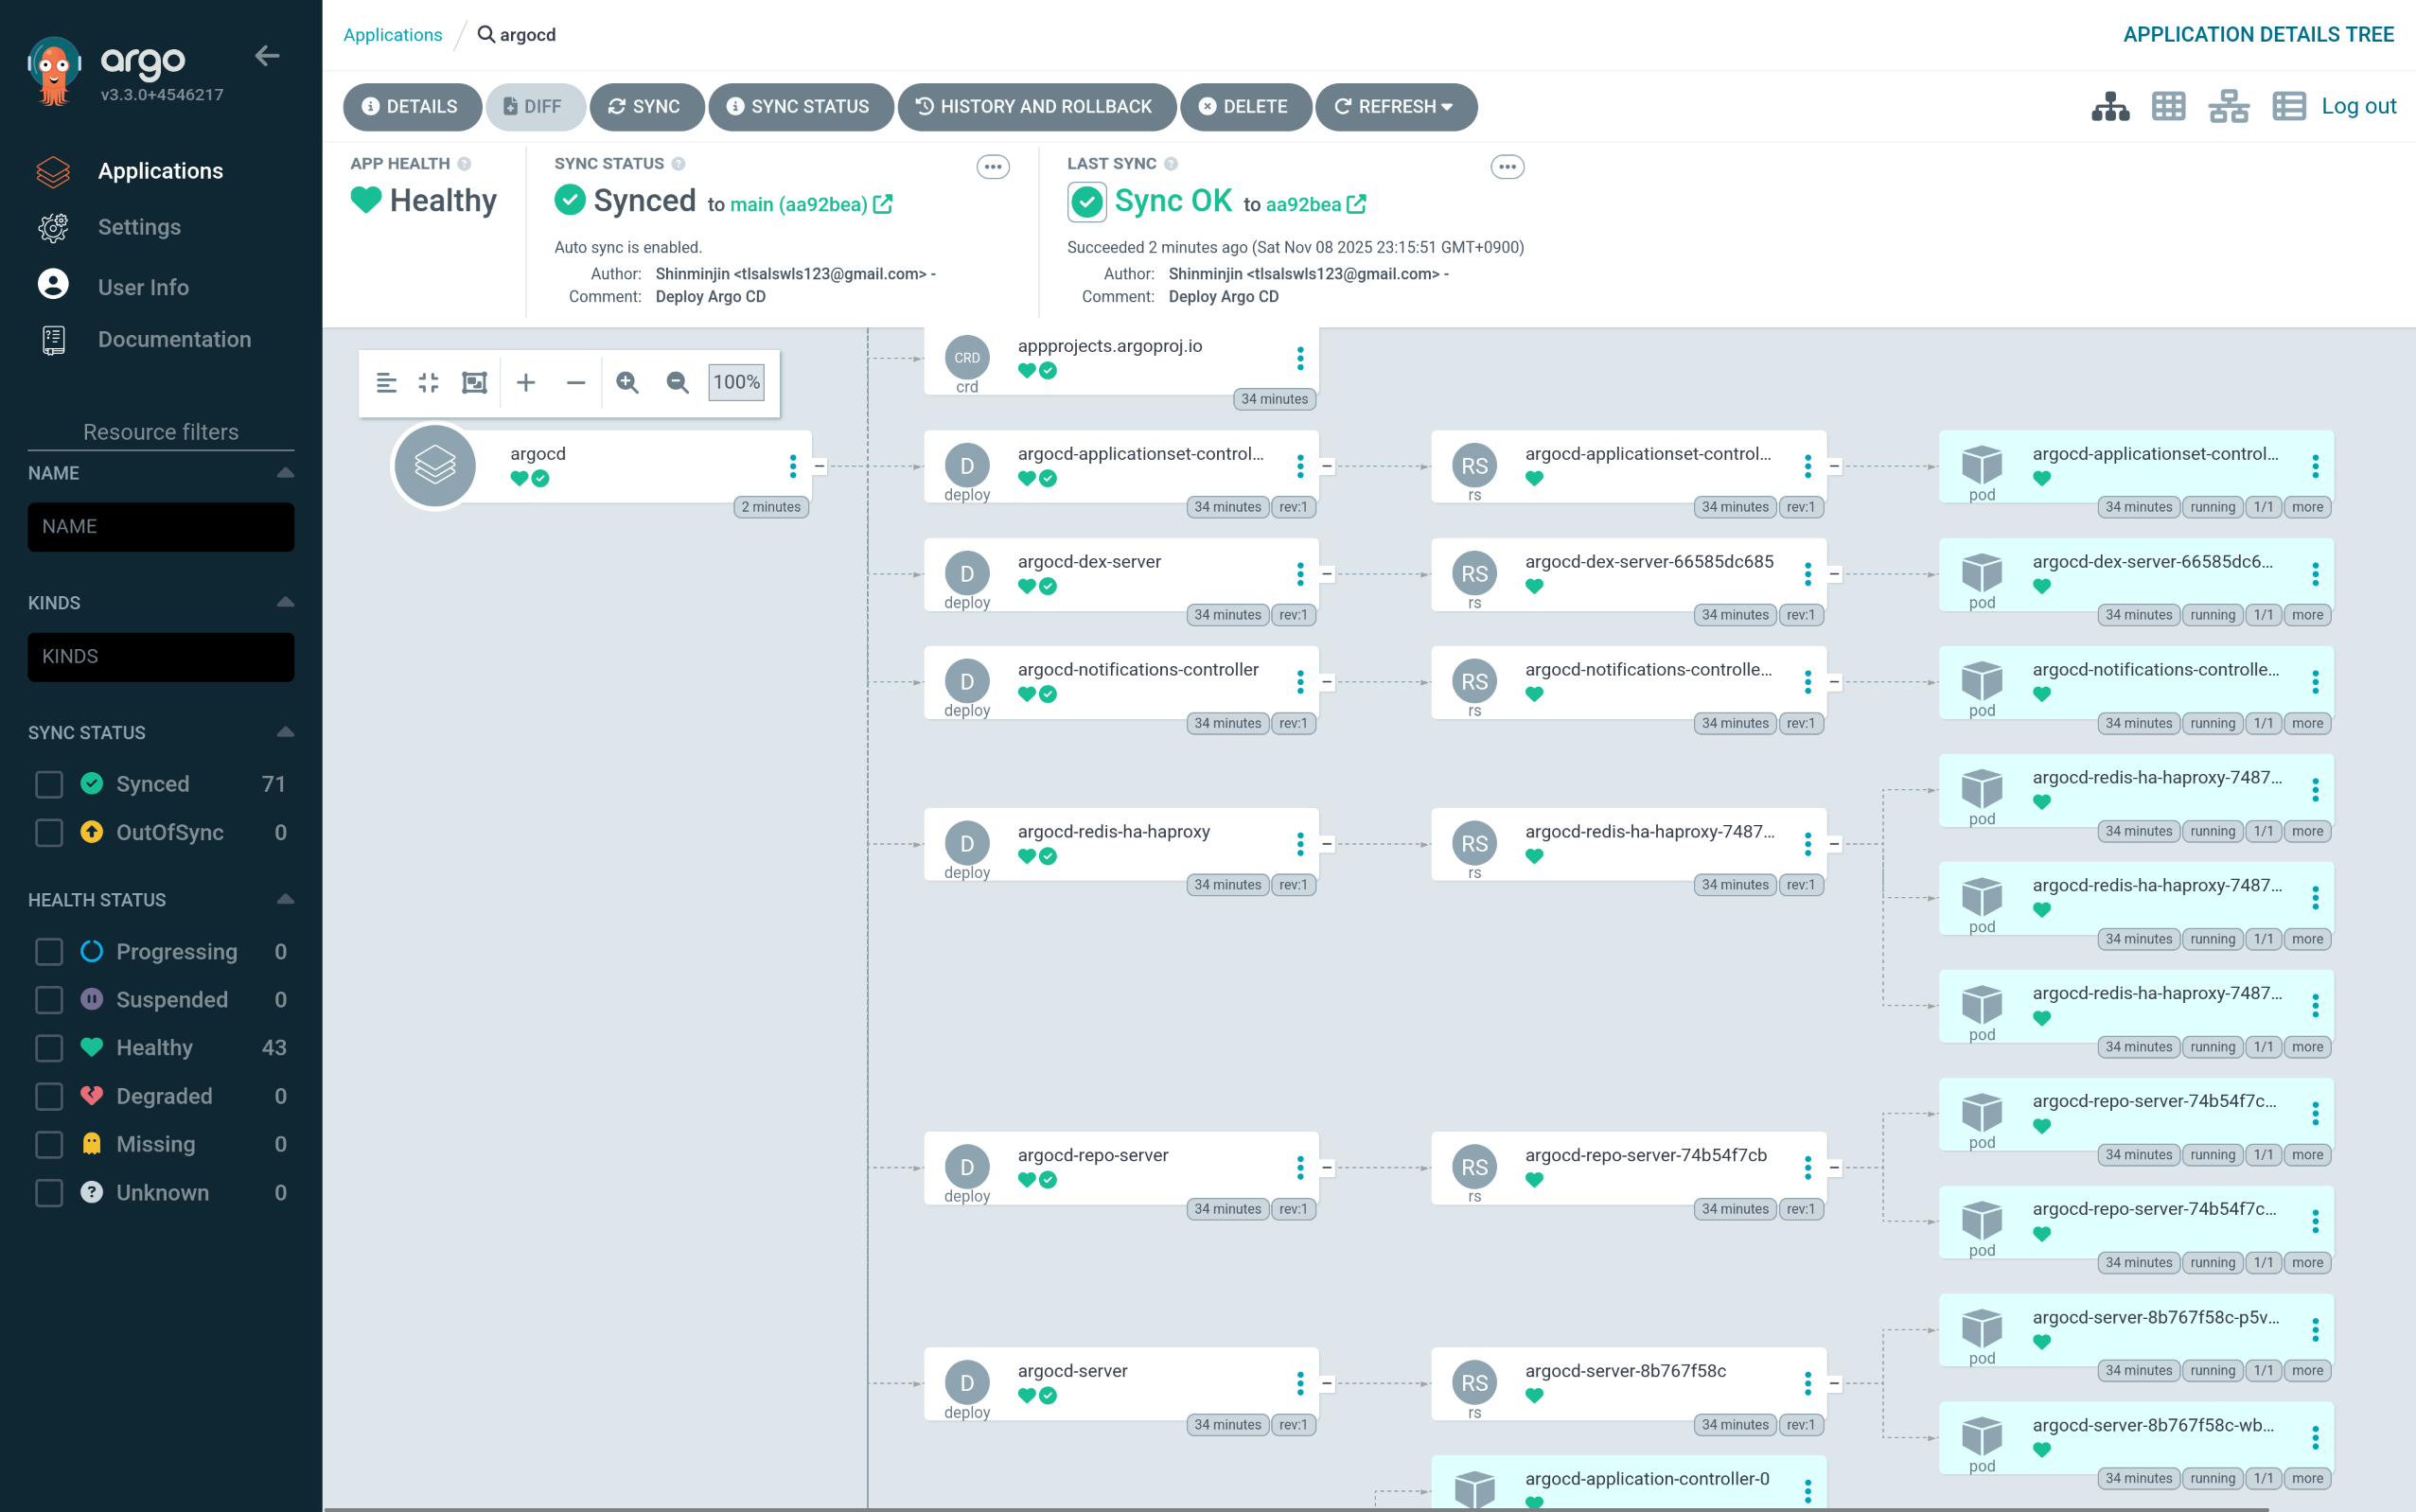Open Settings in the sidebar

pyautogui.click(x=139, y=227)
